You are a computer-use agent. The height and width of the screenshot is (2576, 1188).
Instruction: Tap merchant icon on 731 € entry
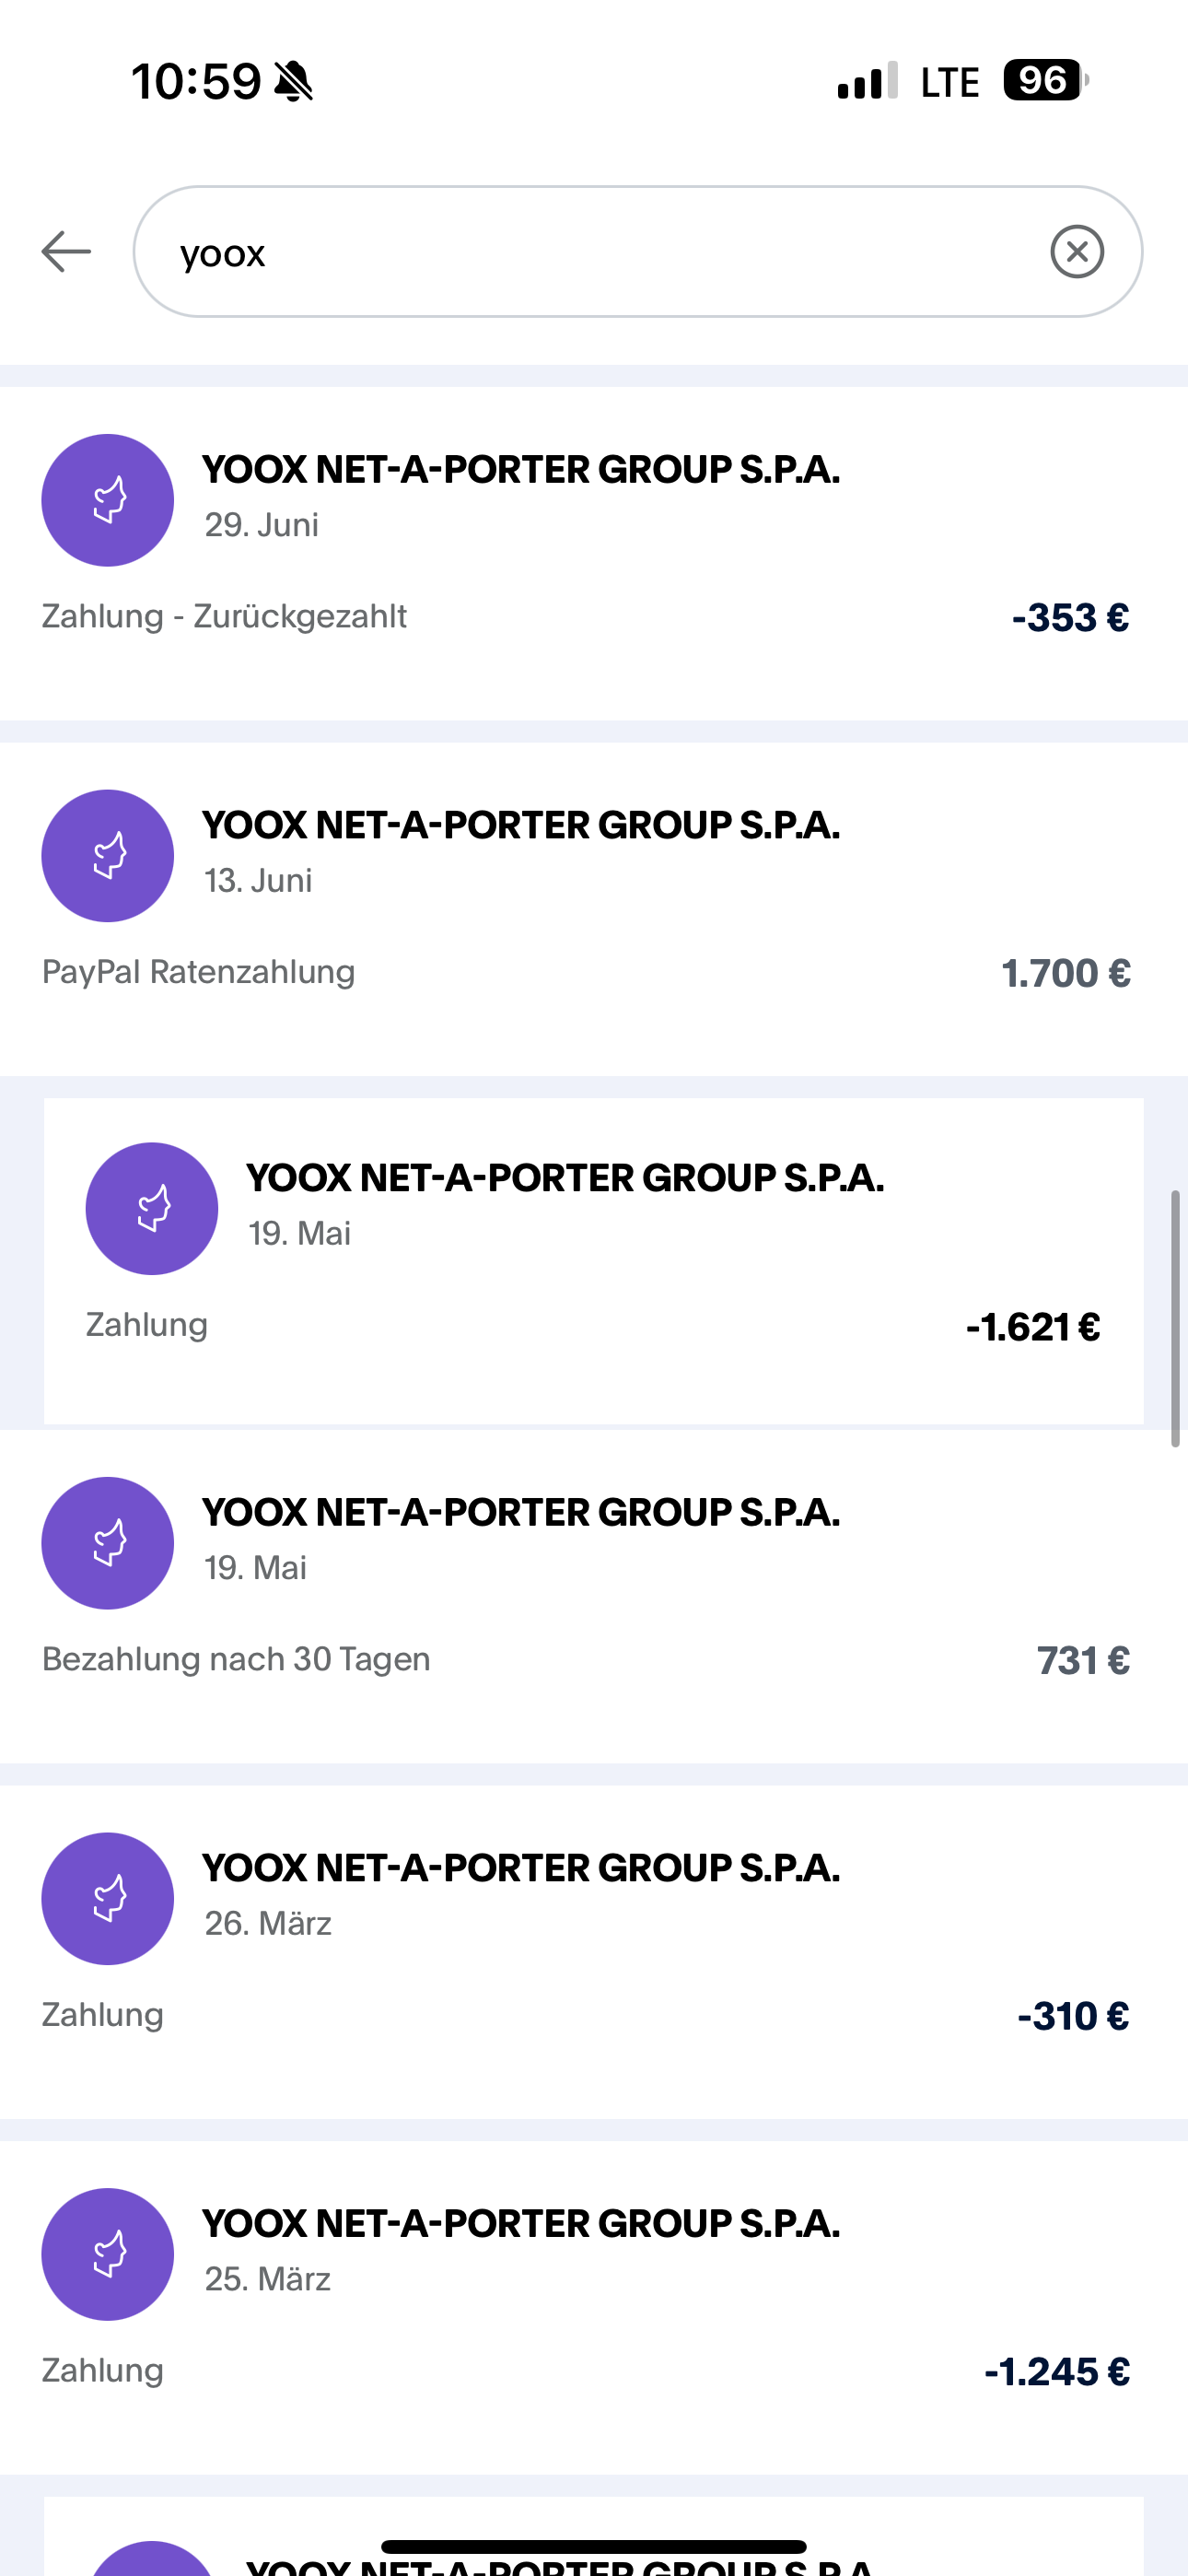108,1543
